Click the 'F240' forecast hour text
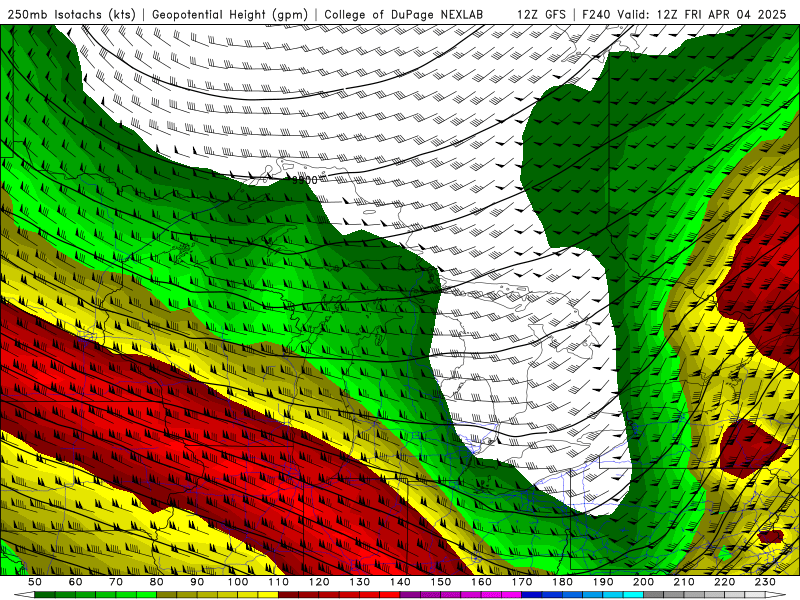The height and width of the screenshot is (600, 800). [x=596, y=15]
